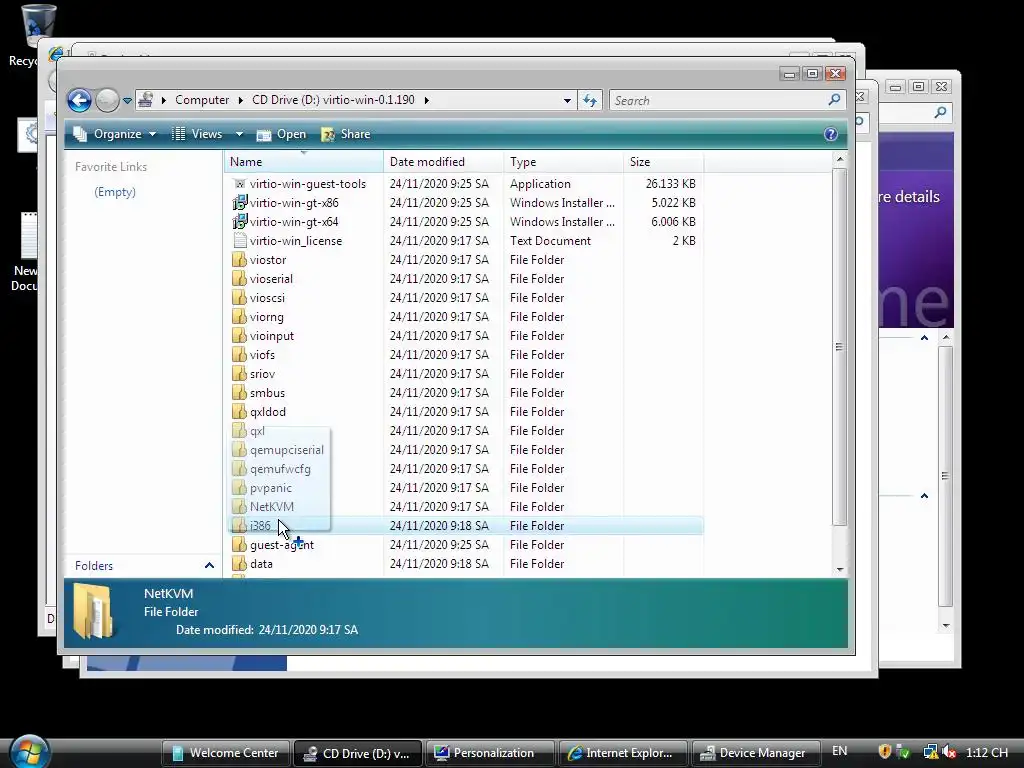The width and height of the screenshot is (1024, 768).
Task: Click the pvpanic folder name
Action: click(270, 488)
